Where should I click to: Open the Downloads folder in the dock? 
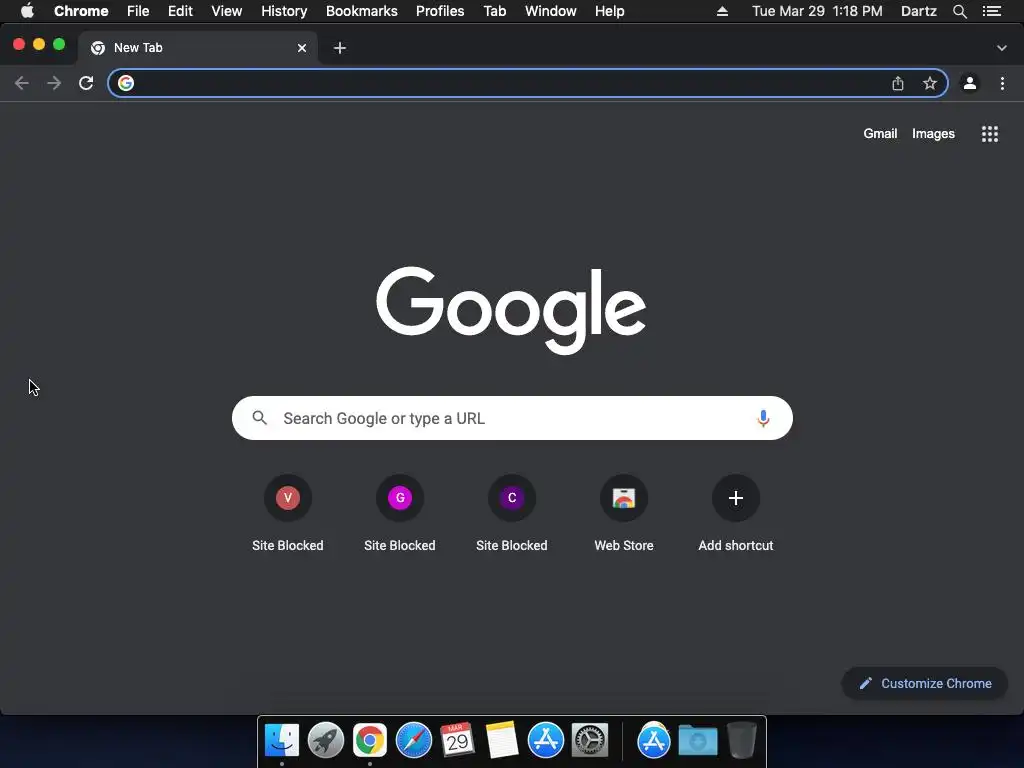(697, 741)
